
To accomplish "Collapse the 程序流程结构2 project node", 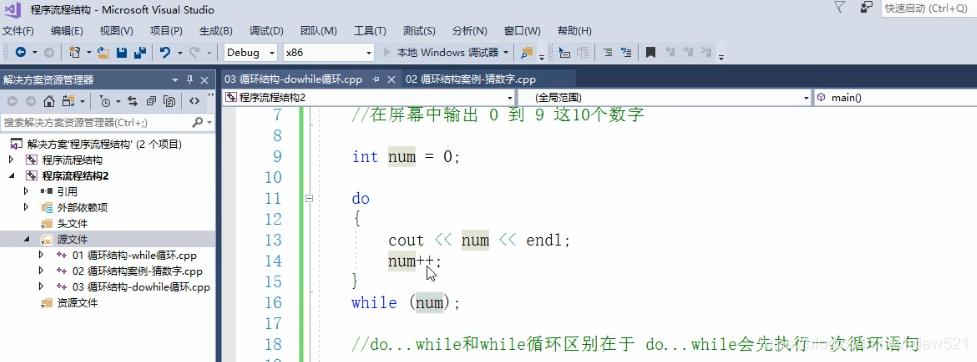I will (11, 176).
